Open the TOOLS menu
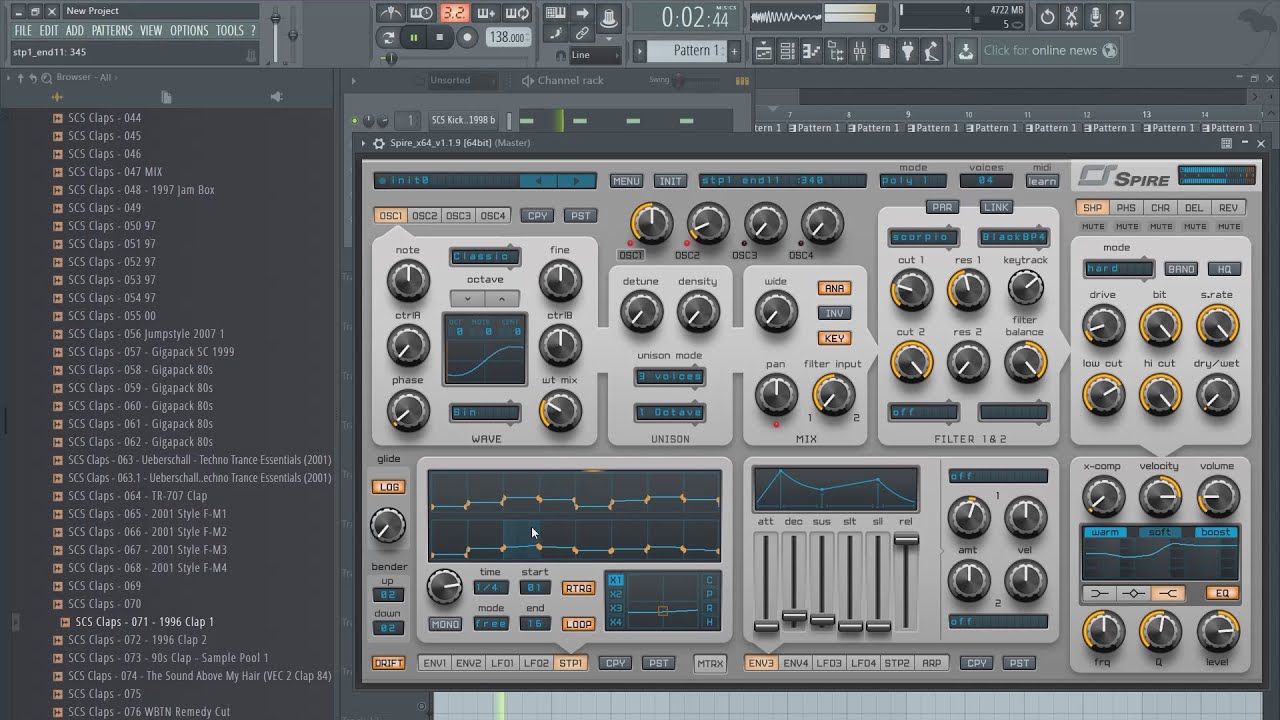The width and height of the screenshot is (1280, 720). [230, 31]
